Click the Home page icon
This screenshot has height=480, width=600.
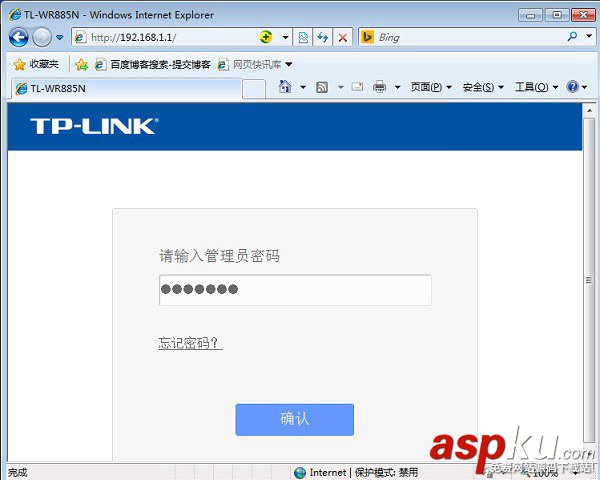[285, 87]
